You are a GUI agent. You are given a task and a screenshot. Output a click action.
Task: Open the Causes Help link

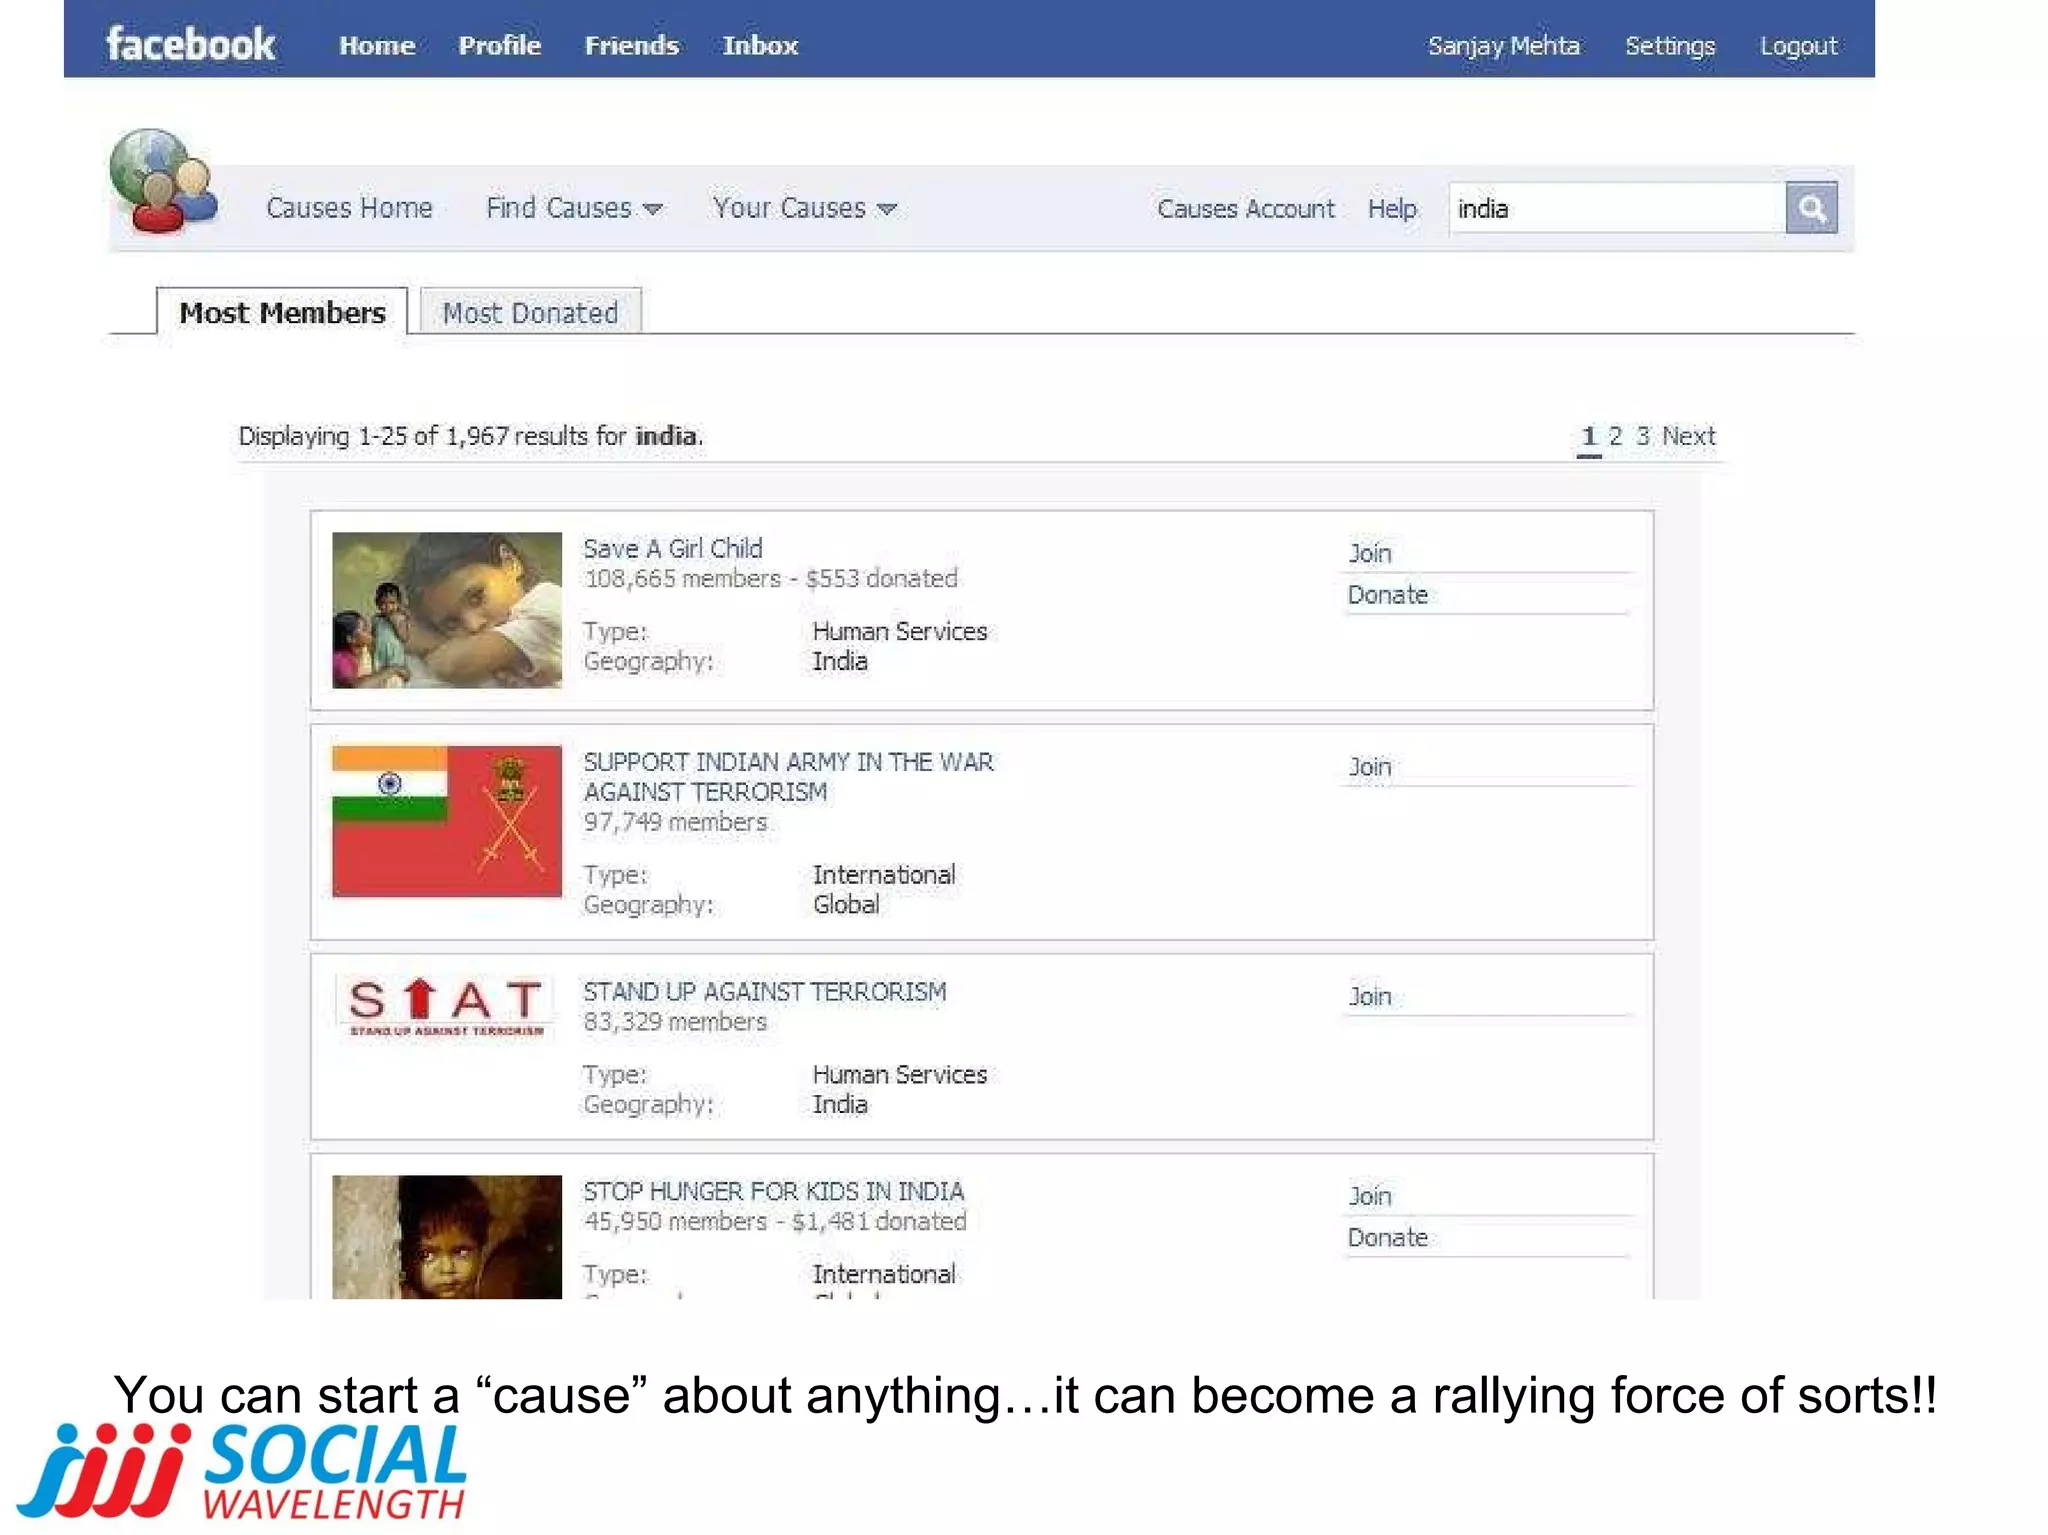click(x=1392, y=209)
